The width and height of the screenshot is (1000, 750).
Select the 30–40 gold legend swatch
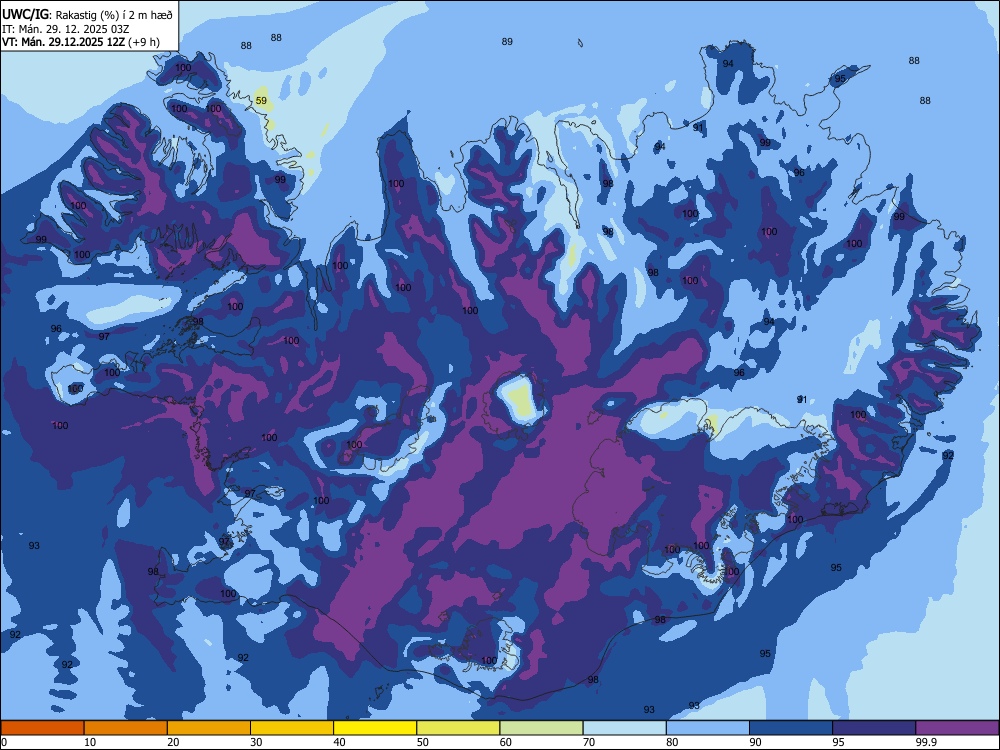pyautogui.click(x=292, y=728)
